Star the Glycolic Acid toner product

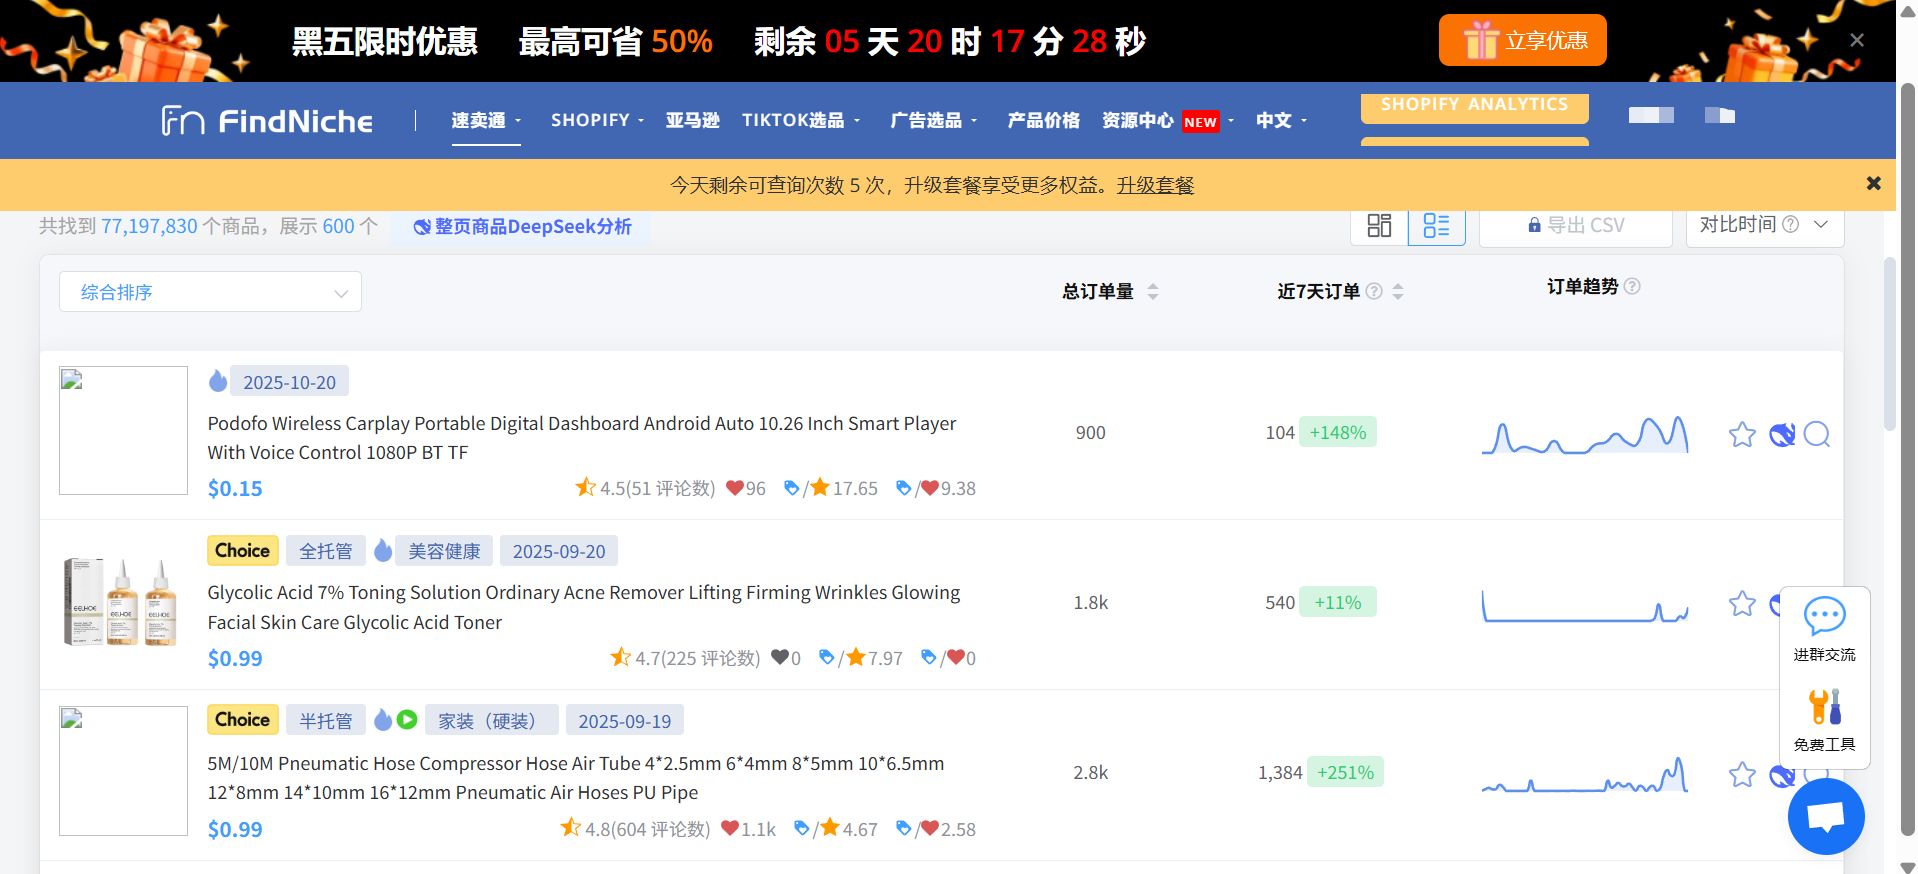point(1742,604)
